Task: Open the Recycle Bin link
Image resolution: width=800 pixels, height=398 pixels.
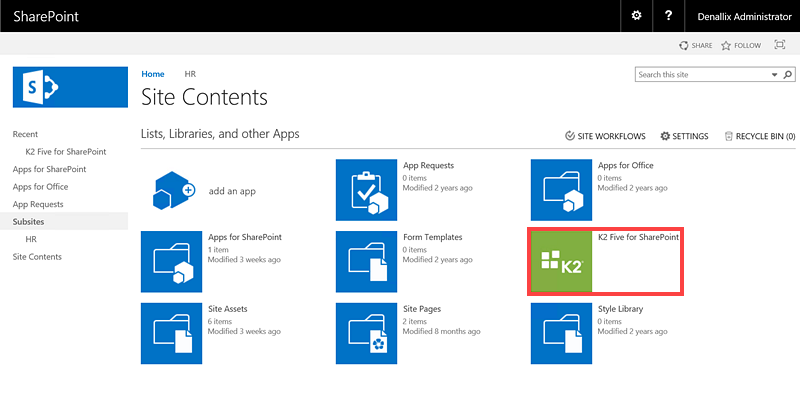Action: click(760, 136)
